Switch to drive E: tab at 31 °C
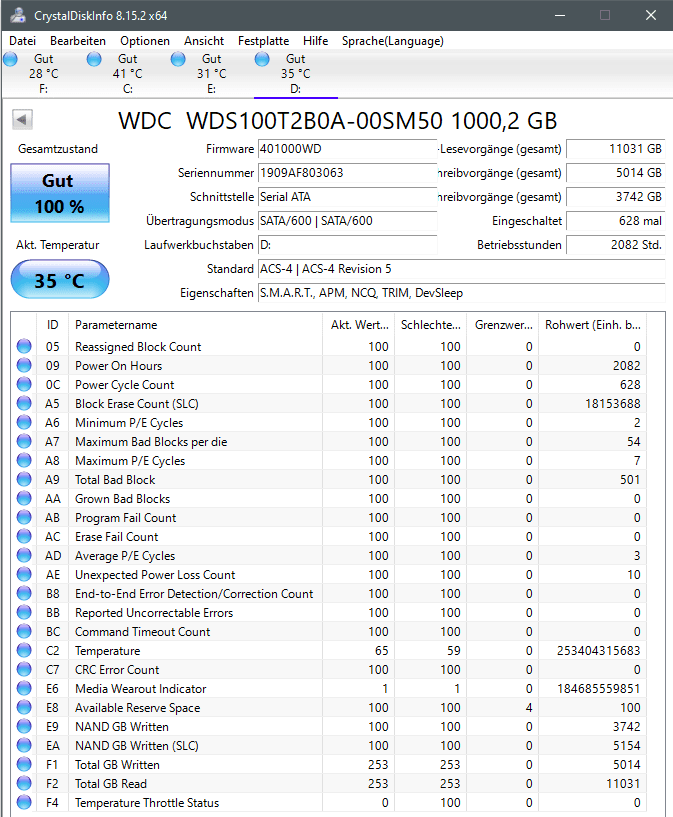Screen dimensions: 673x817 211,73
